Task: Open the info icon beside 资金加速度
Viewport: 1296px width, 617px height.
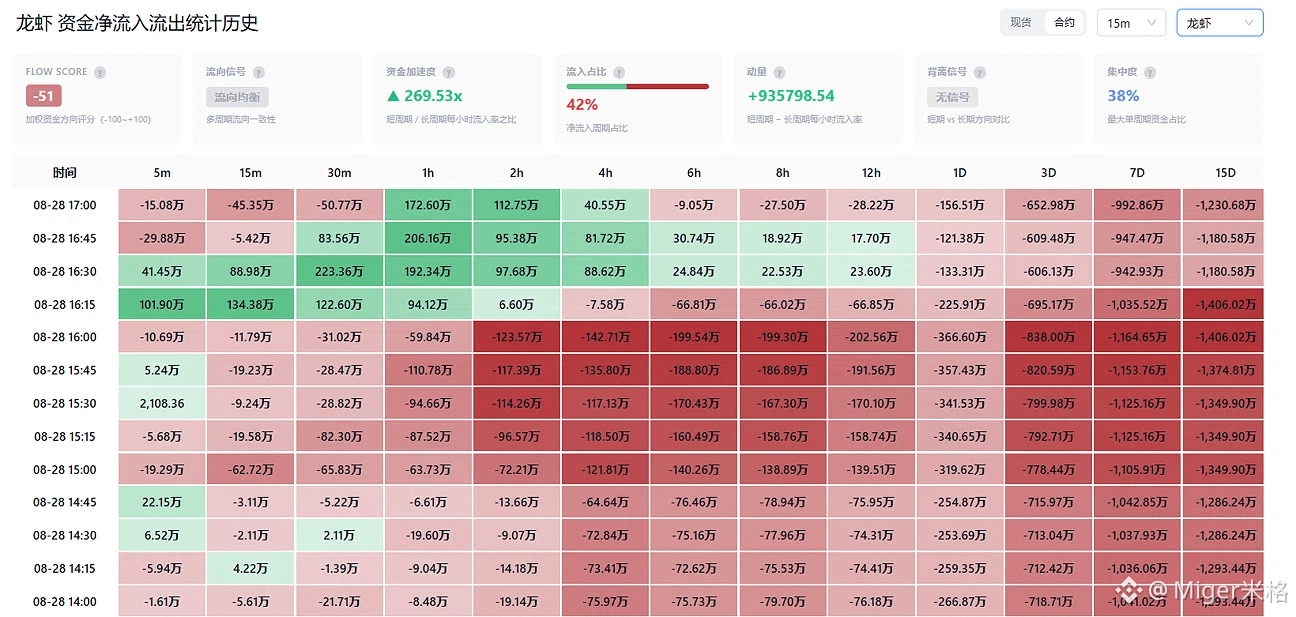Action: 449,73
